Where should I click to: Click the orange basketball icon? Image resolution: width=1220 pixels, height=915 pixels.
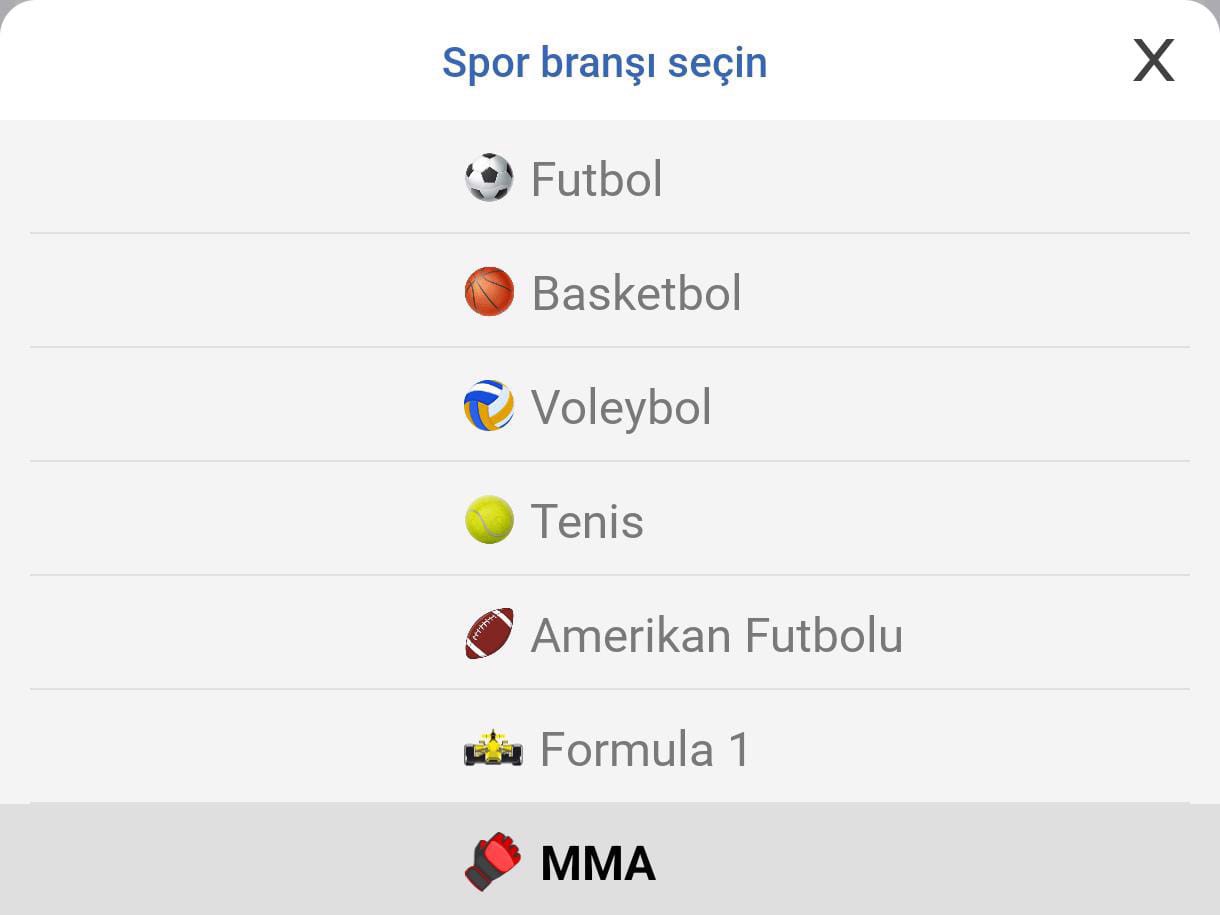click(489, 292)
